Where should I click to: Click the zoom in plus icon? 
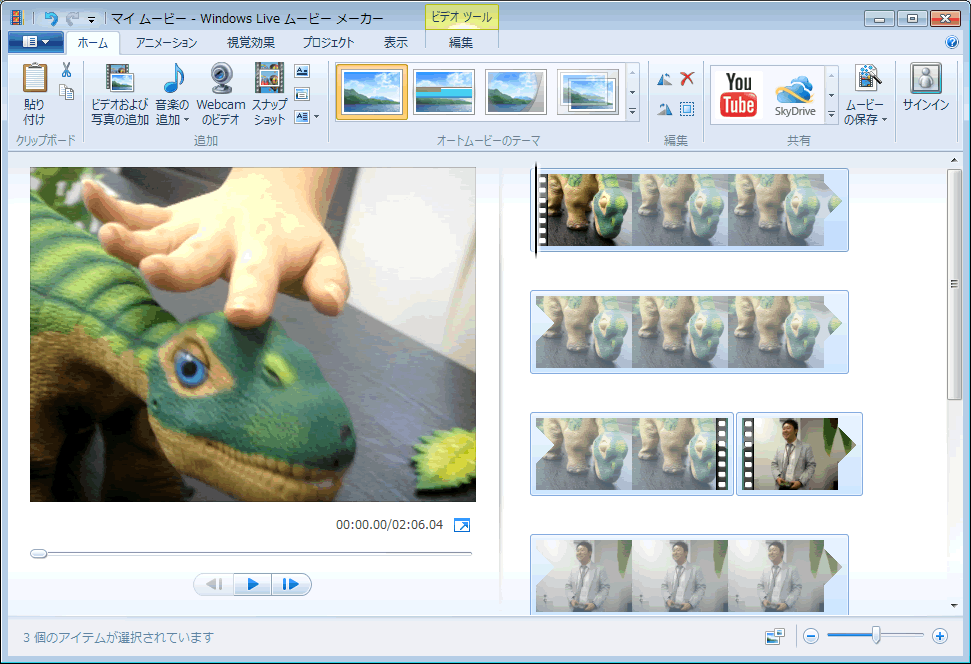(939, 636)
